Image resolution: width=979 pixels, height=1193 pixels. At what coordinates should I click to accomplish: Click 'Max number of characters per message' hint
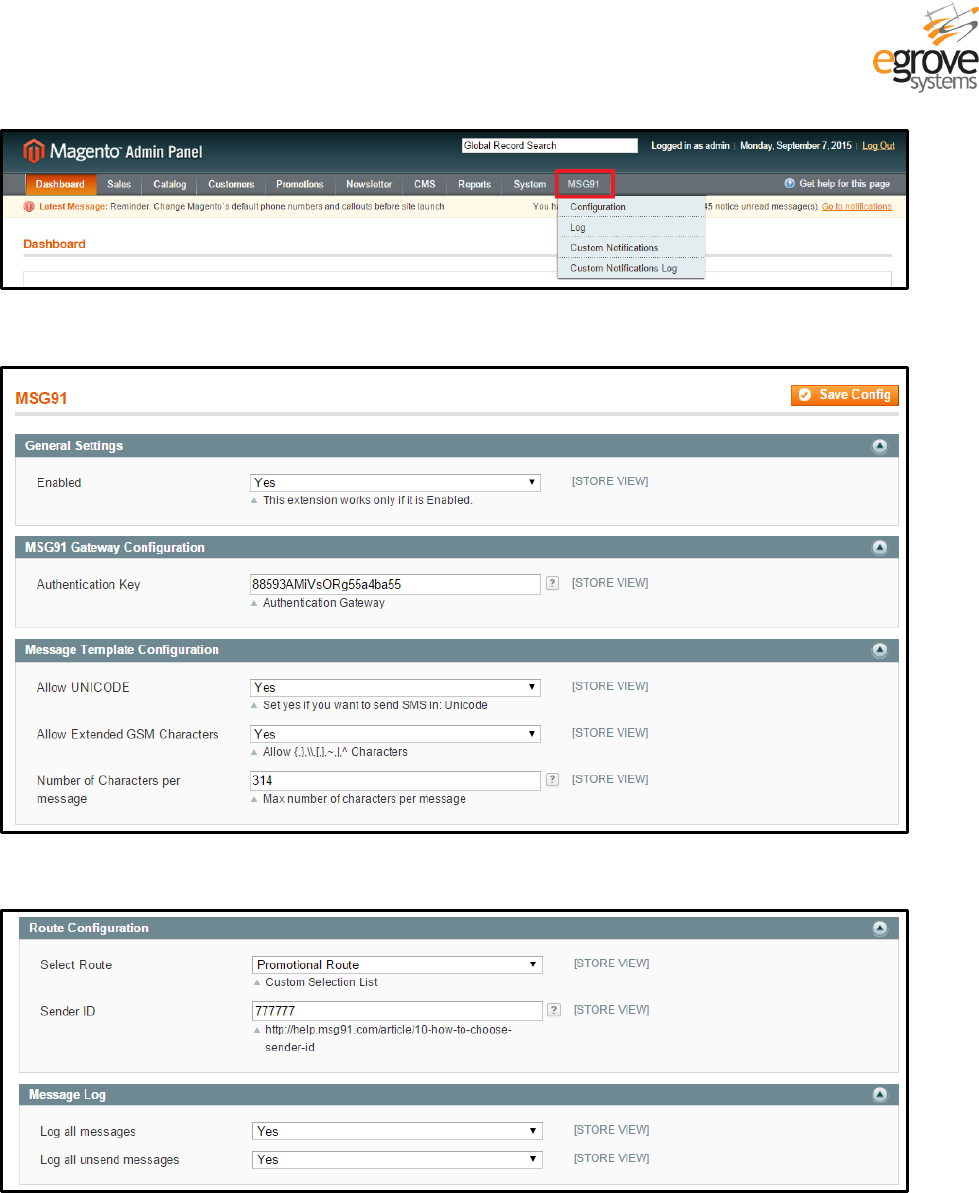coord(364,799)
